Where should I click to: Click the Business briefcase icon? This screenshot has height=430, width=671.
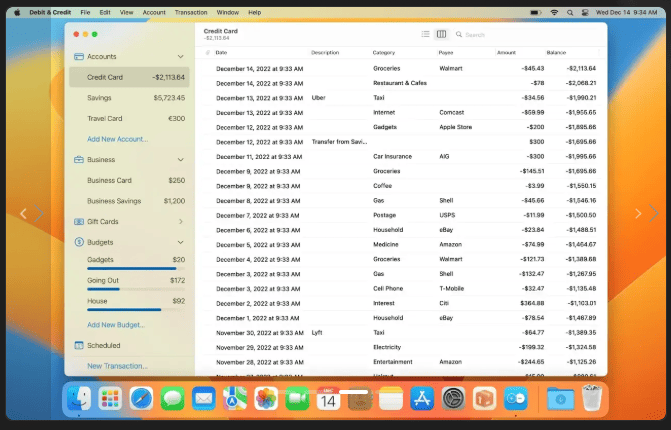pyautogui.click(x=79, y=160)
